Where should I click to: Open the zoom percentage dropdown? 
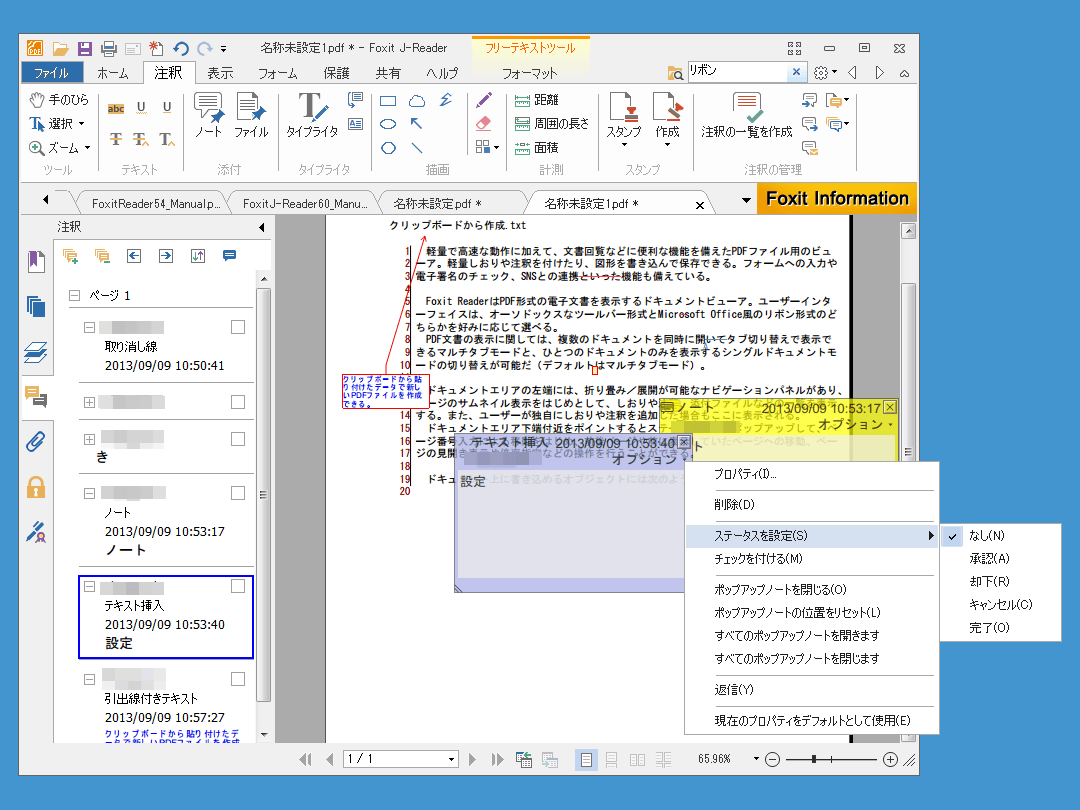756,759
